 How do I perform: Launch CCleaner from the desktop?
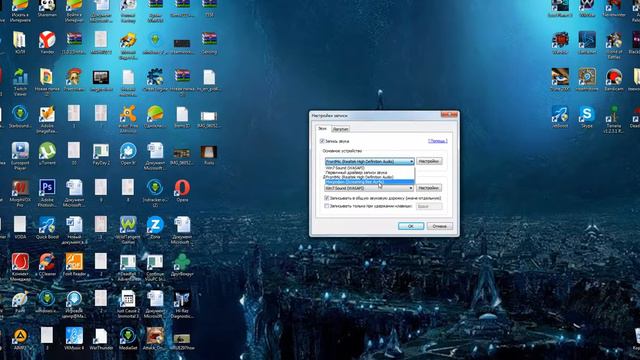(x=47, y=262)
